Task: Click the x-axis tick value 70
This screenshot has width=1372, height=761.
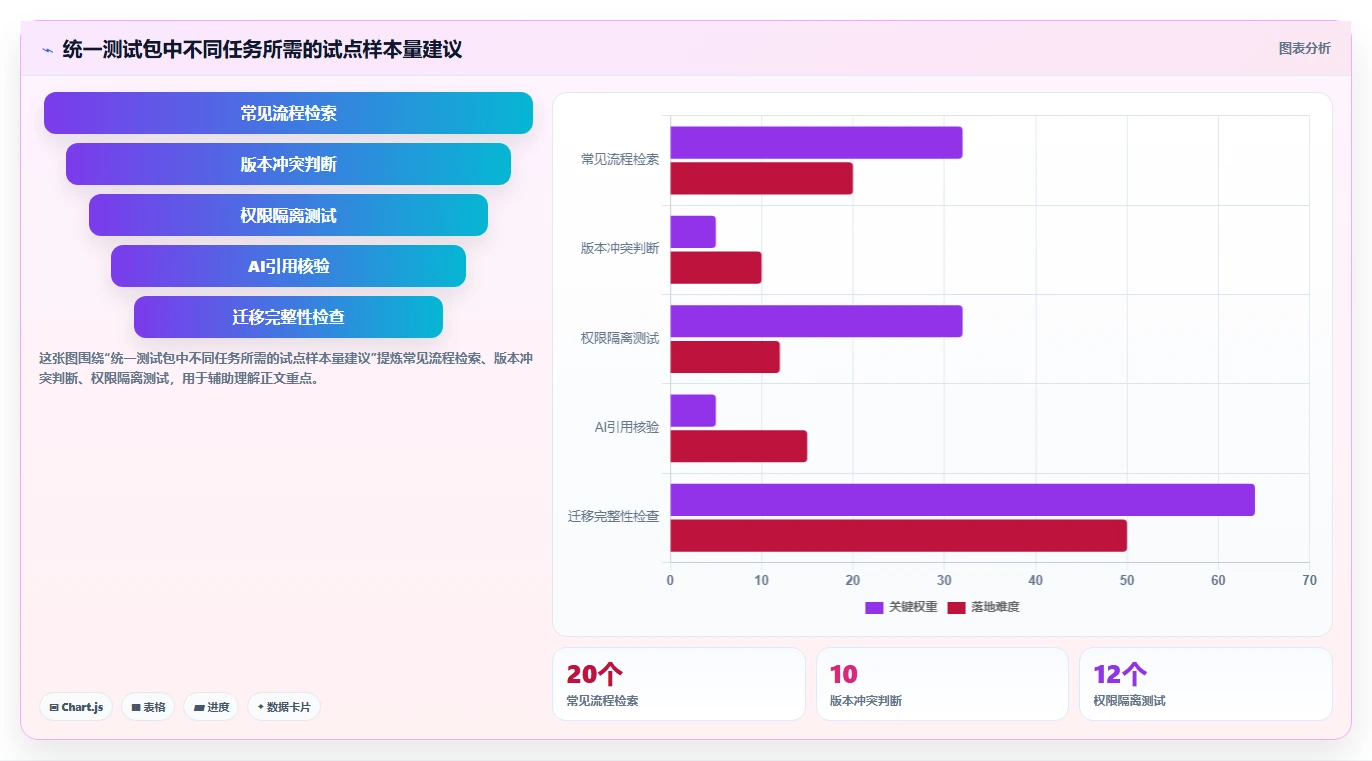Action: coord(1309,580)
